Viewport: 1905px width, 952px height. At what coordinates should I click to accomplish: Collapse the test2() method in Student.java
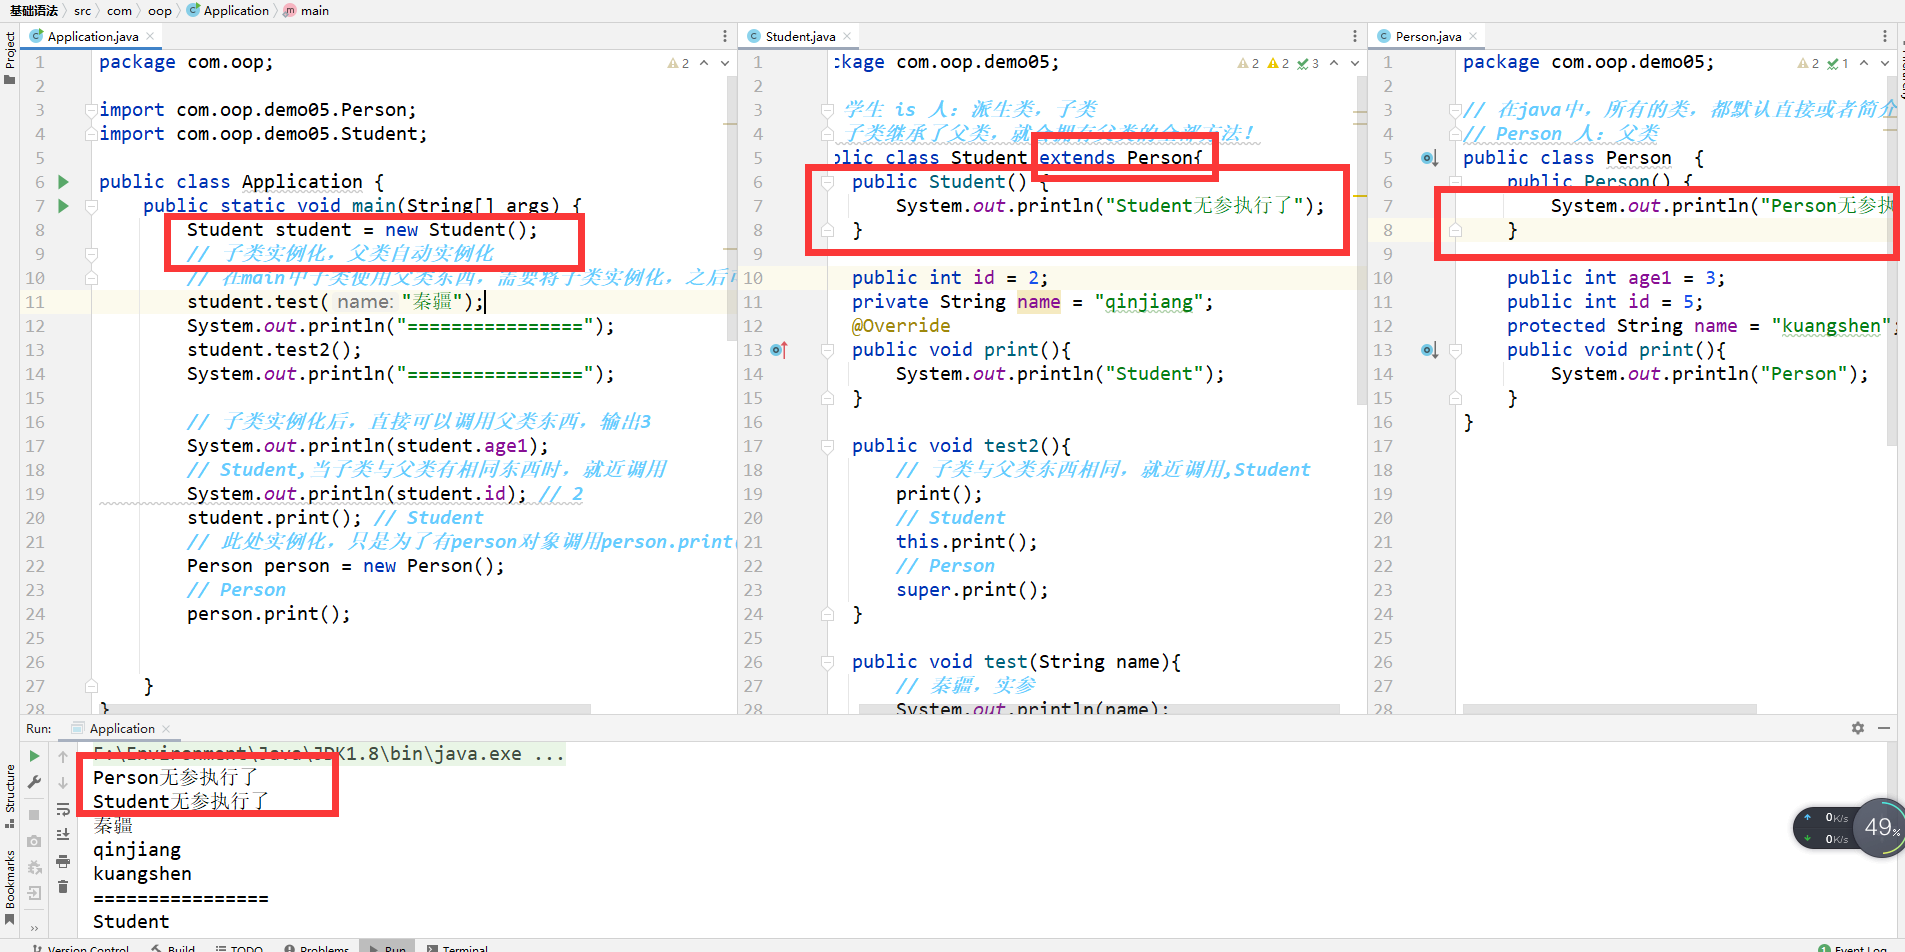pos(827,446)
